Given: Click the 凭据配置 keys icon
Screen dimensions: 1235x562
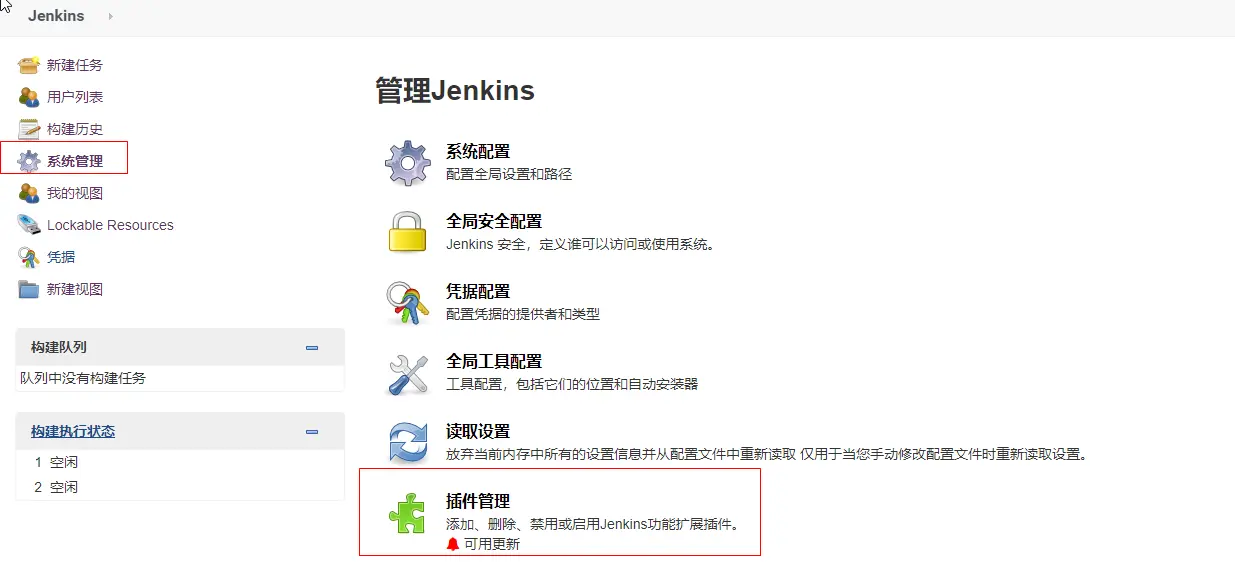Looking at the screenshot, I should pyautogui.click(x=408, y=303).
